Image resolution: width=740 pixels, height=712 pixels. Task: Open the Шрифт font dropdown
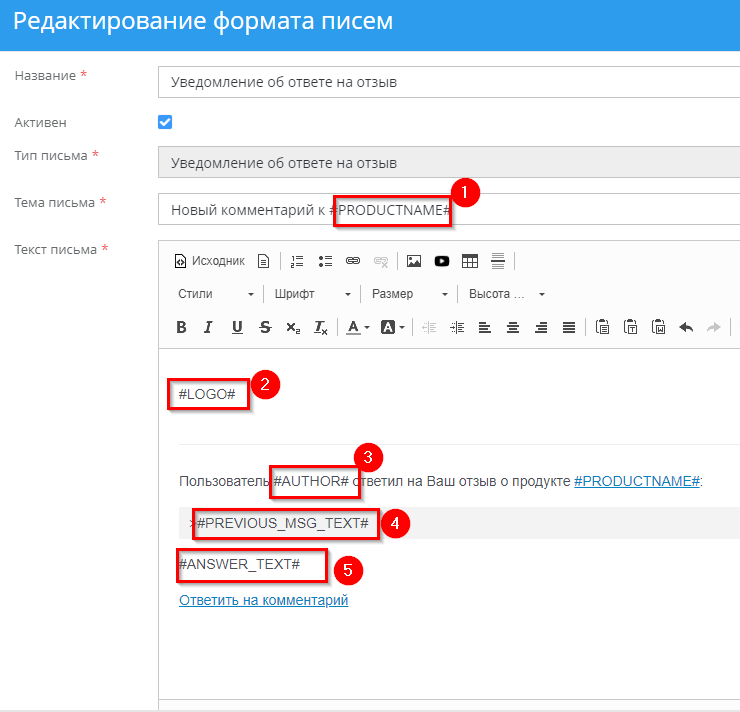(310, 294)
